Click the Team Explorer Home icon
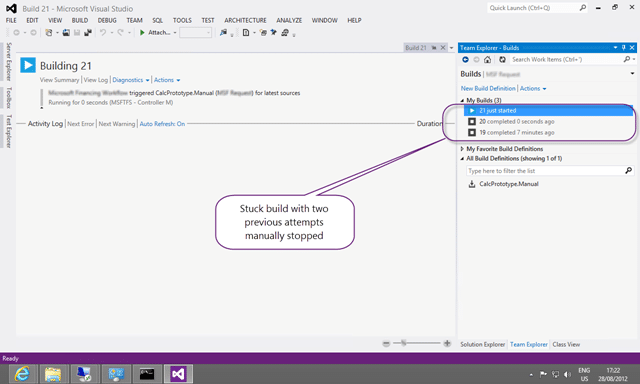 pos(487,60)
